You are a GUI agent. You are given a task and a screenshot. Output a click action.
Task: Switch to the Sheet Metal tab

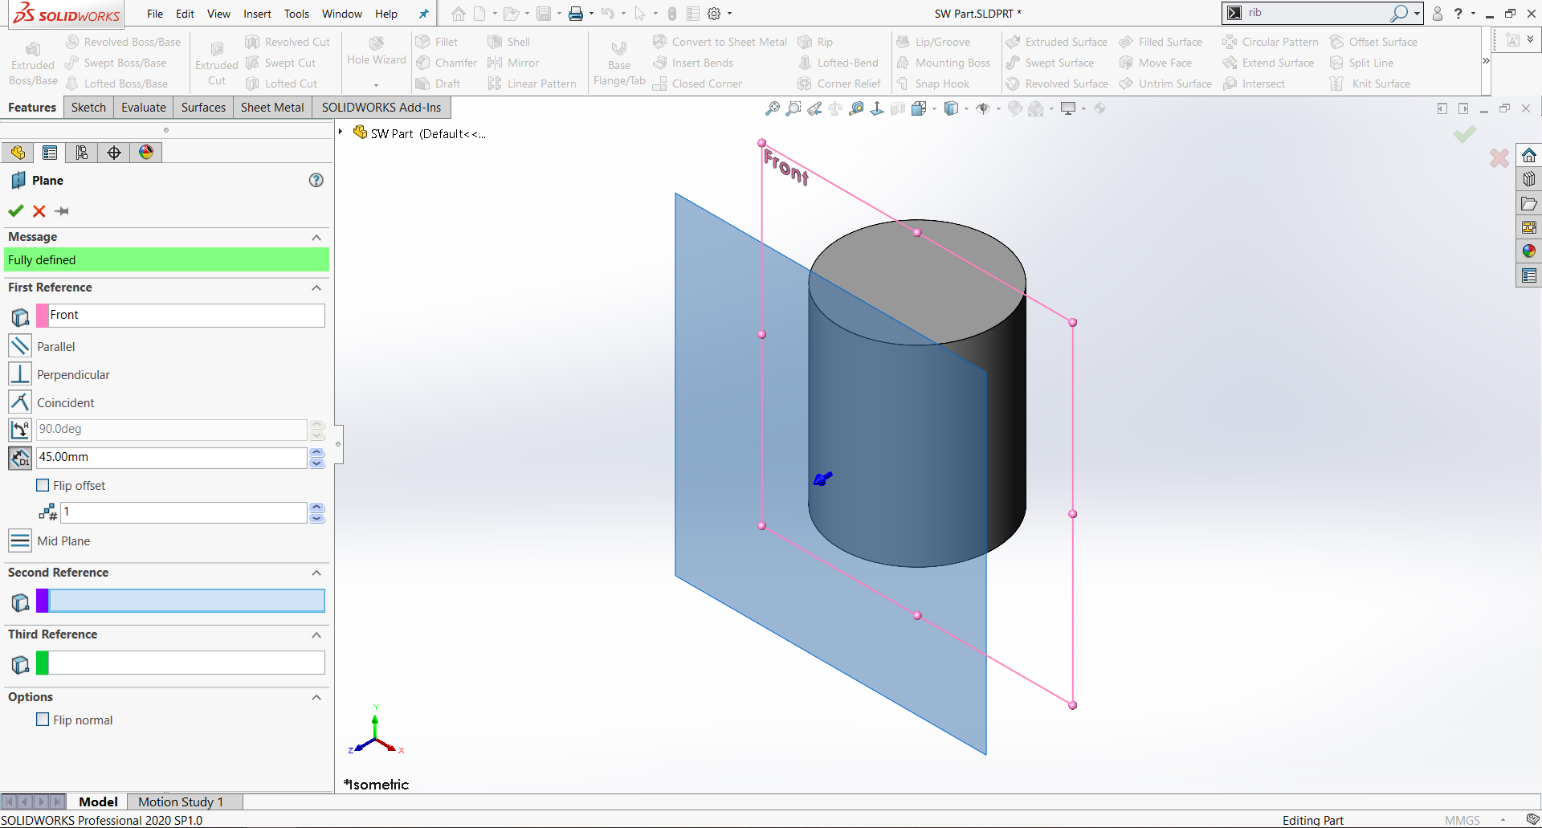pyautogui.click(x=272, y=107)
